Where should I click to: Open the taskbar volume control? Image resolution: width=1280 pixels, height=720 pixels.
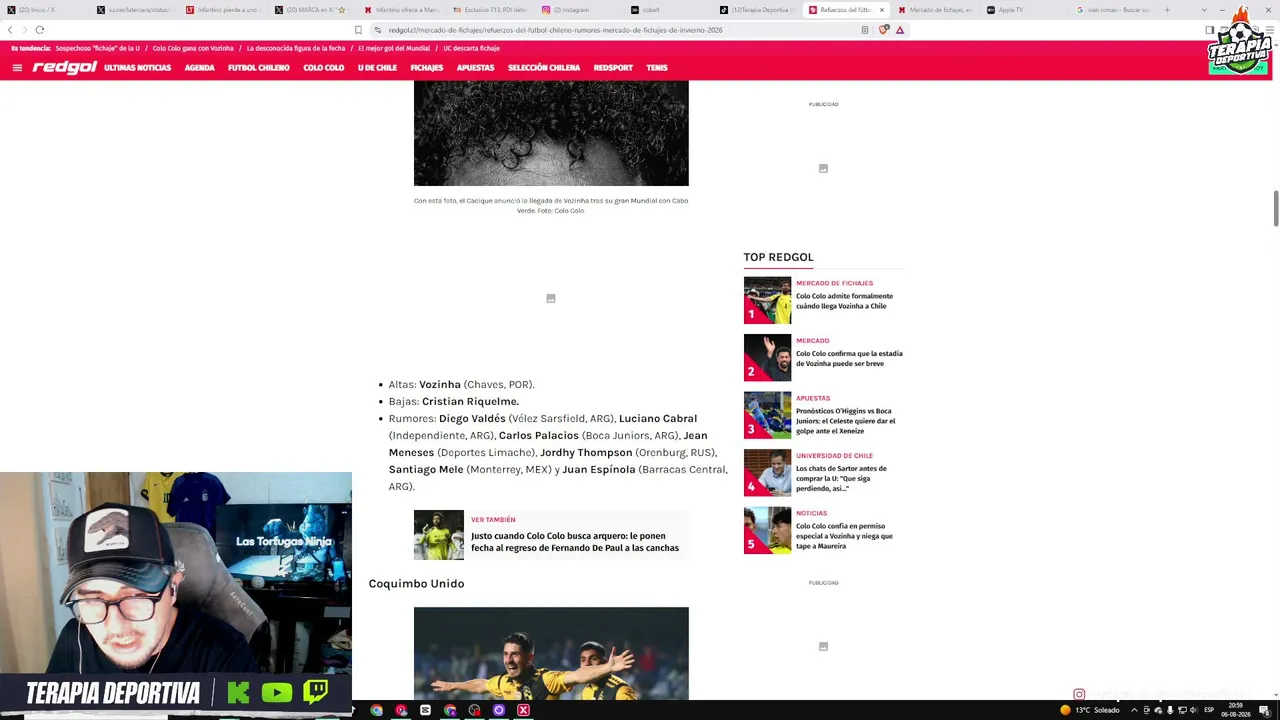pyautogui.click(x=1194, y=710)
